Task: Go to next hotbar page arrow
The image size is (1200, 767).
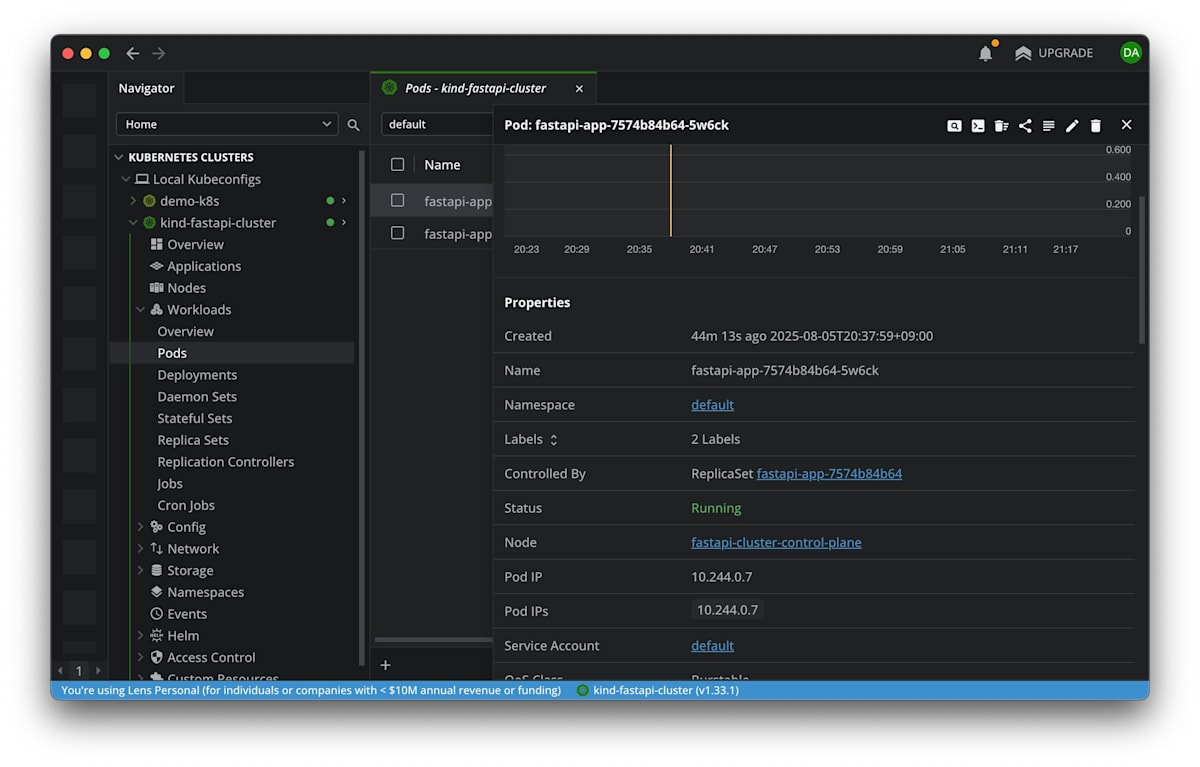Action: click(98, 671)
